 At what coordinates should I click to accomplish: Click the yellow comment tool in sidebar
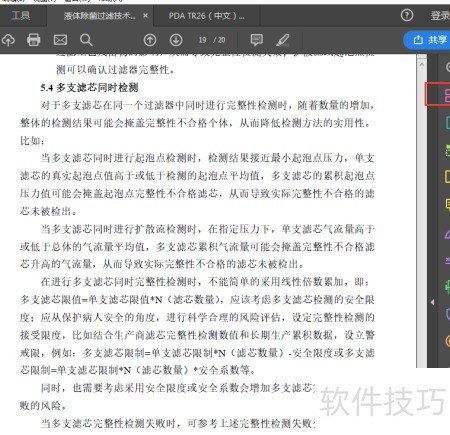pos(447,204)
